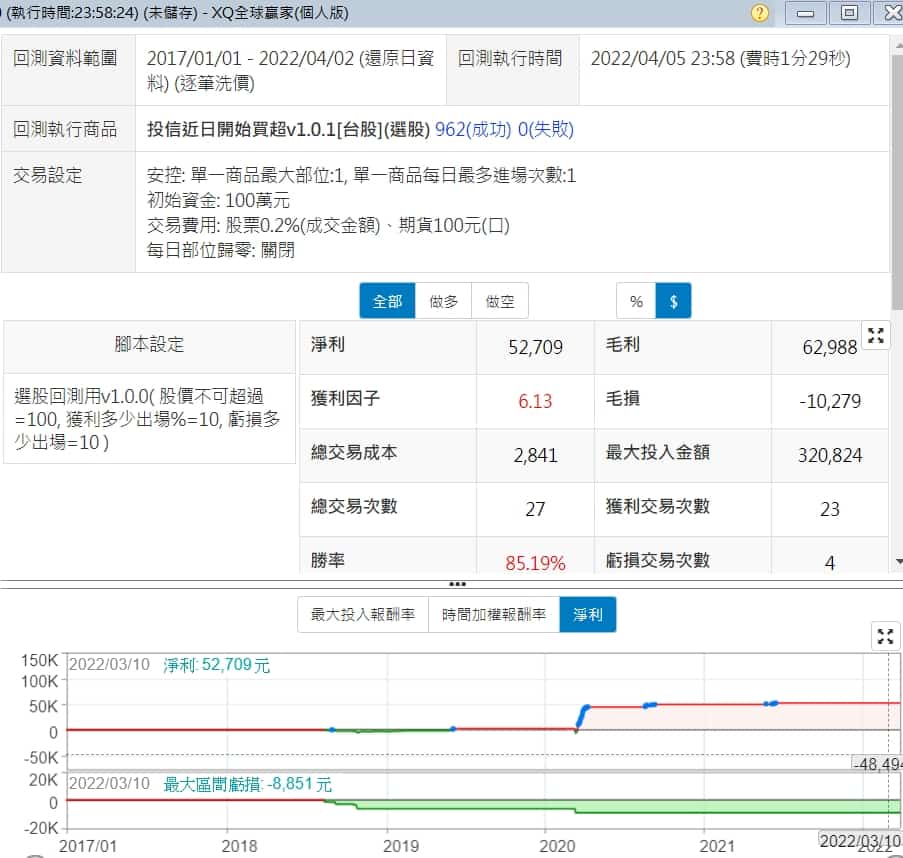Screen dimensions: 903x858
Task: Click the three-dot splitter handle above chart
Action: [x=457, y=583]
